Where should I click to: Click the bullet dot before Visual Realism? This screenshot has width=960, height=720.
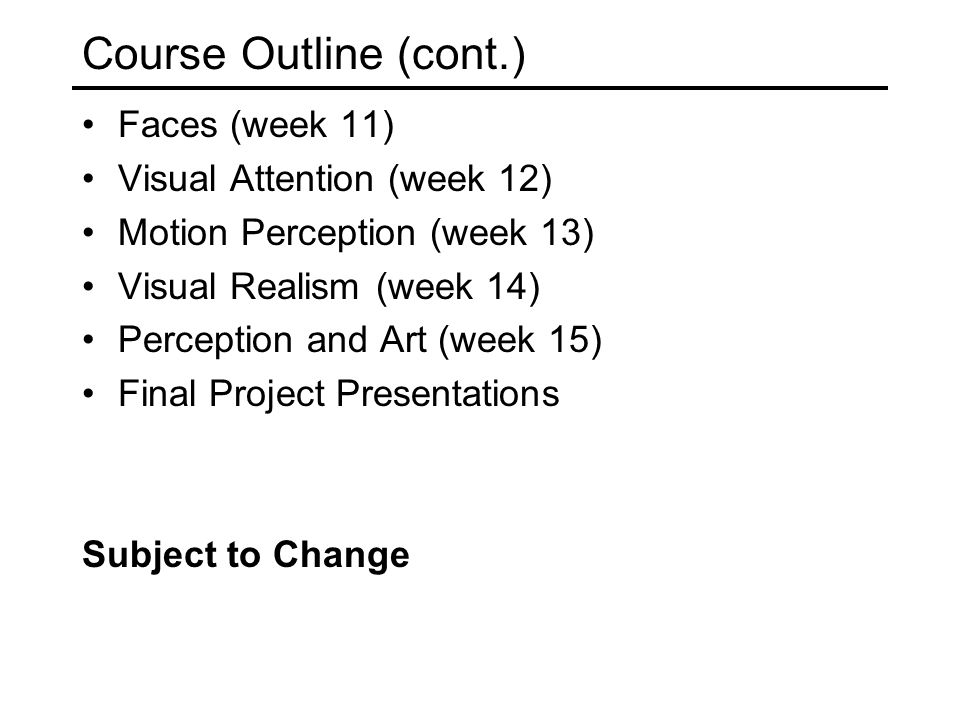click(89, 287)
